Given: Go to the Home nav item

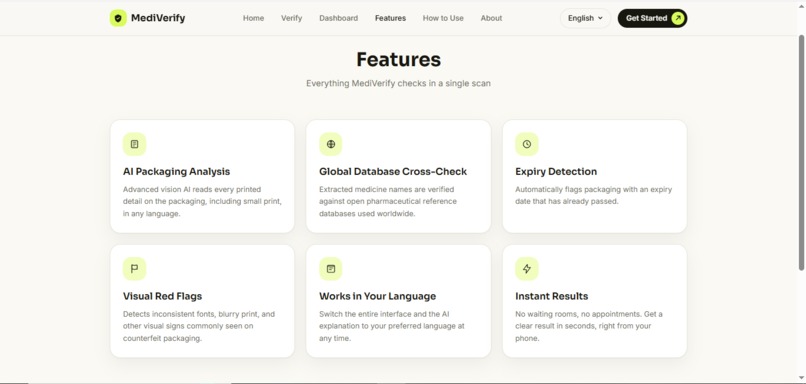Looking at the screenshot, I should pyautogui.click(x=253, y=18).
